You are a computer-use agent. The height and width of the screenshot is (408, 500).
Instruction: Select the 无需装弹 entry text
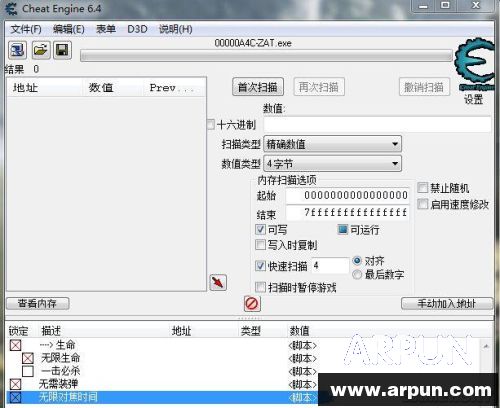(x=58, y=384)
